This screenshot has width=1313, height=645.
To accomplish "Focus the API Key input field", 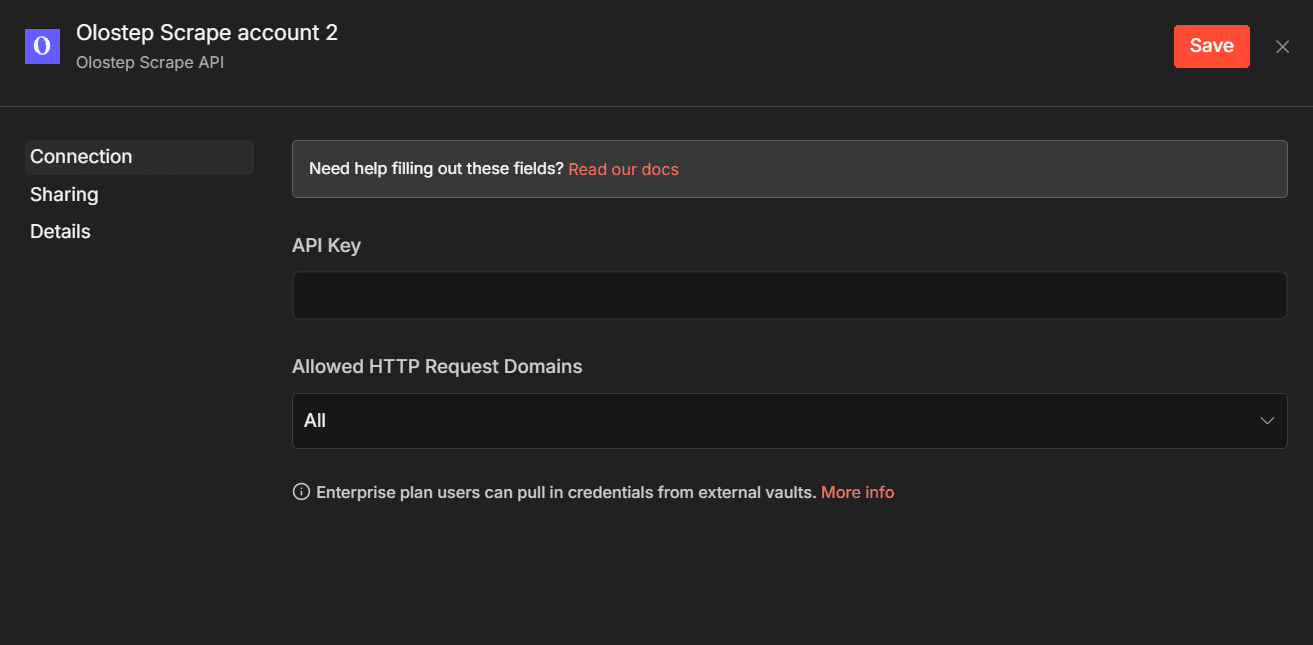I will click(789, 295).
